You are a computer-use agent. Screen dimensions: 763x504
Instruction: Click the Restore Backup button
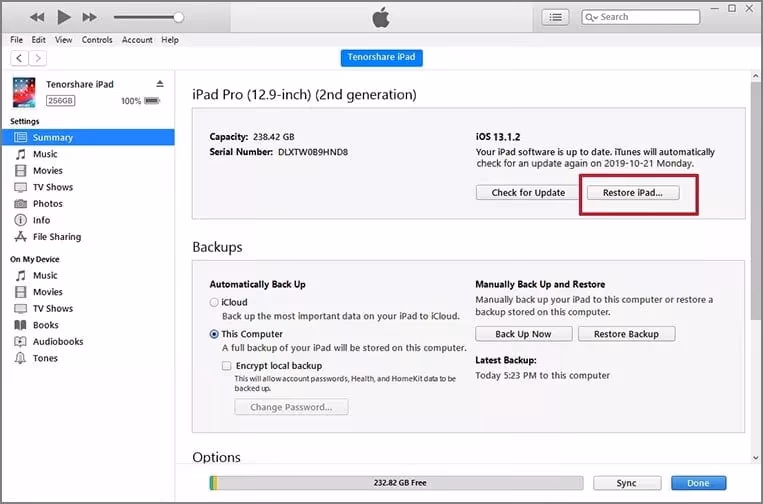coord(626,334)
